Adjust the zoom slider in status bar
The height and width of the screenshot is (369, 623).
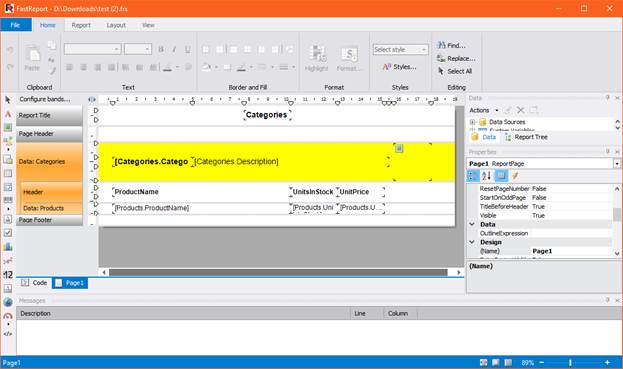point(570,362)
